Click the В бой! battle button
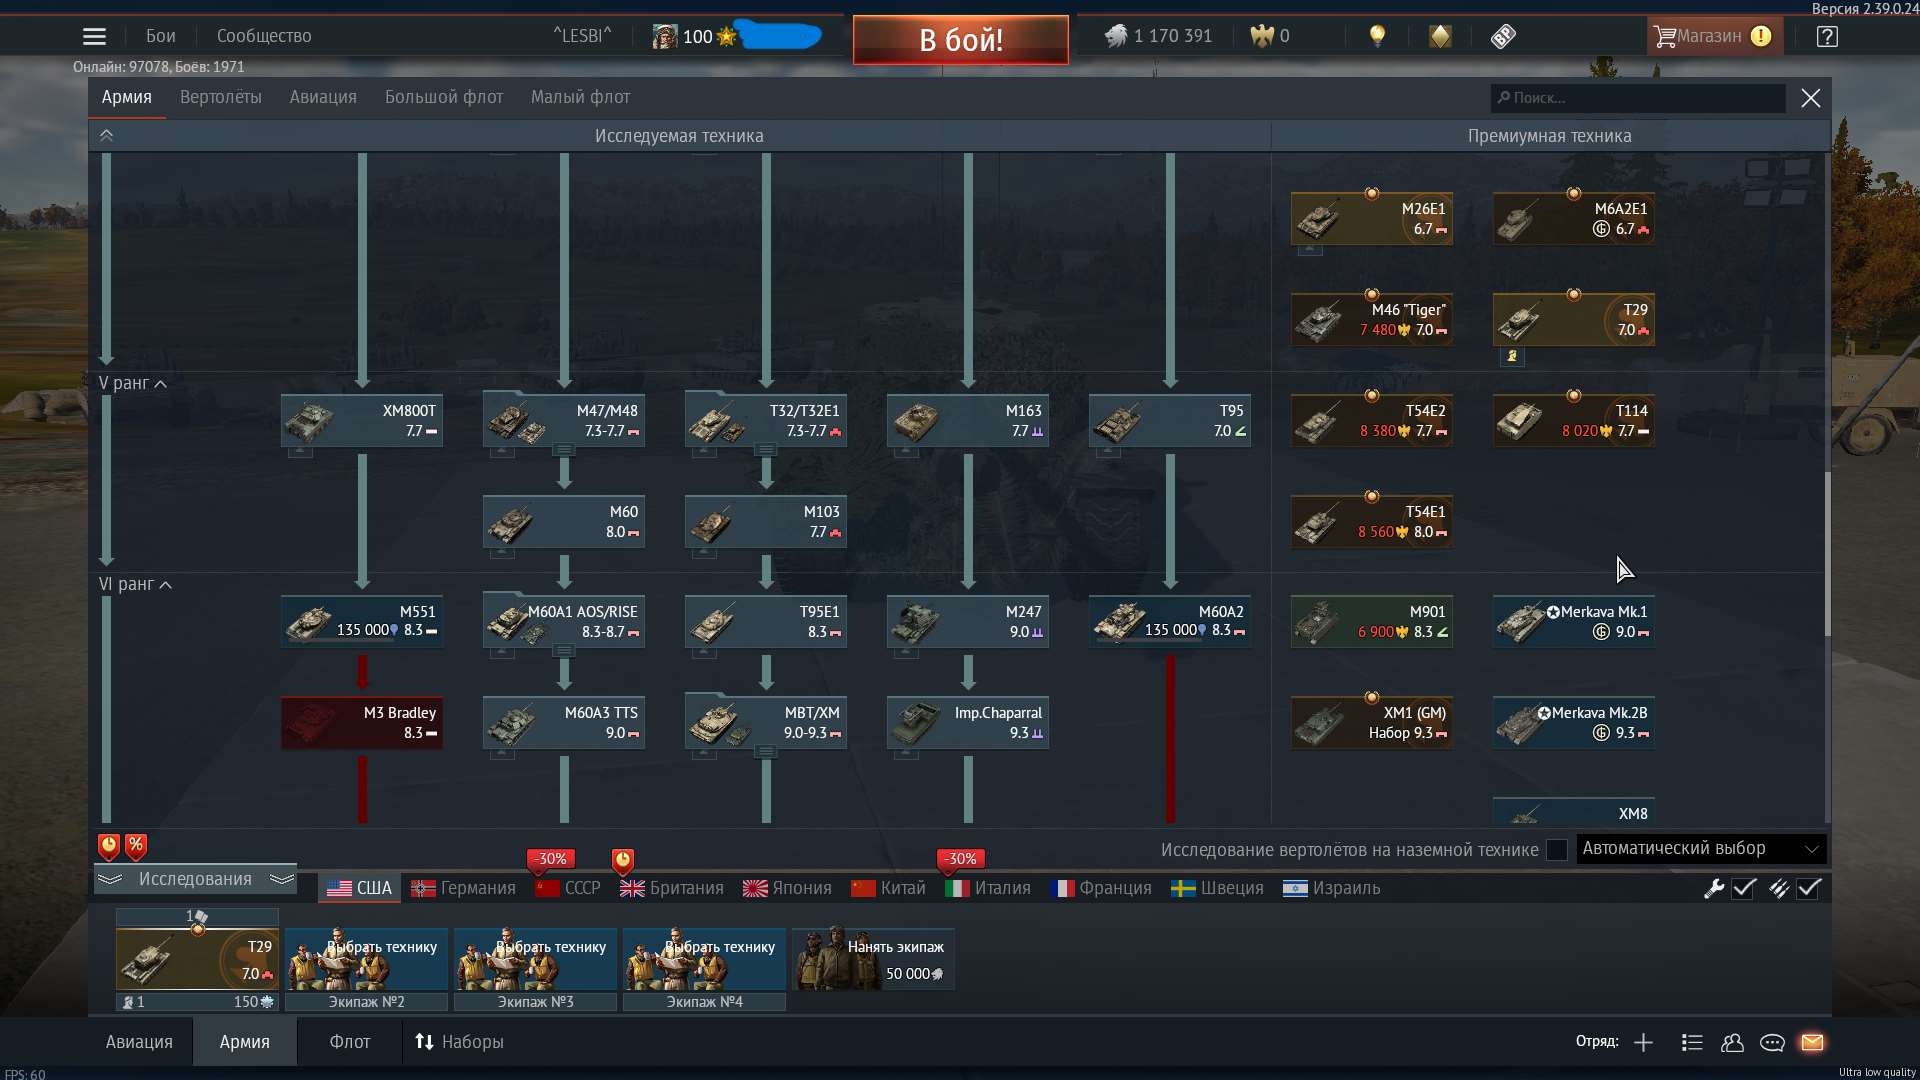Viewport: 1920px width, 1080px height. coord(960,40)
